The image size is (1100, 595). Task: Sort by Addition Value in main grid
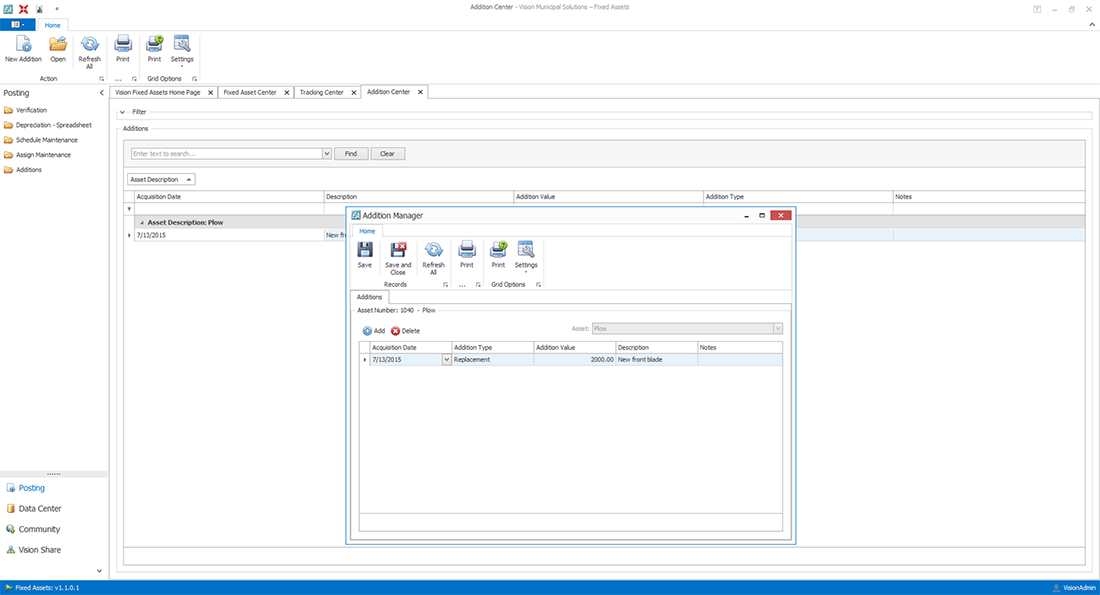point(608,196)
